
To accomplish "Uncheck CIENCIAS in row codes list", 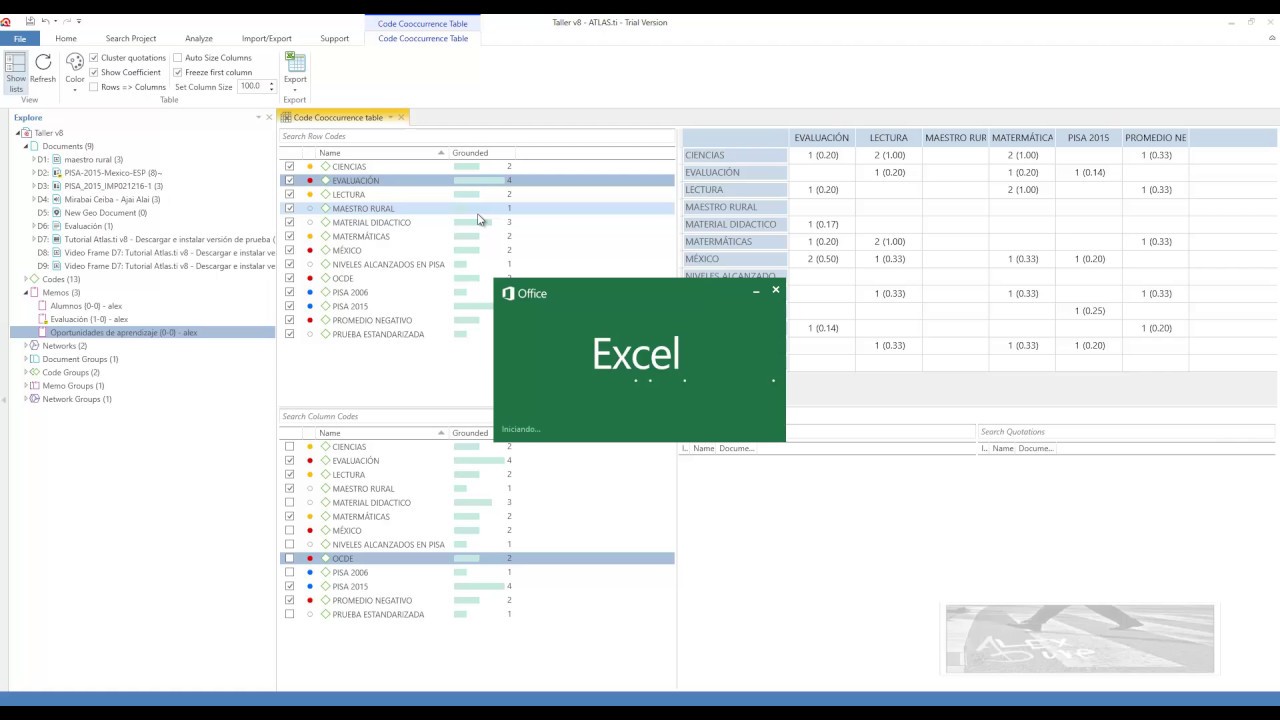I will [290, 167].
